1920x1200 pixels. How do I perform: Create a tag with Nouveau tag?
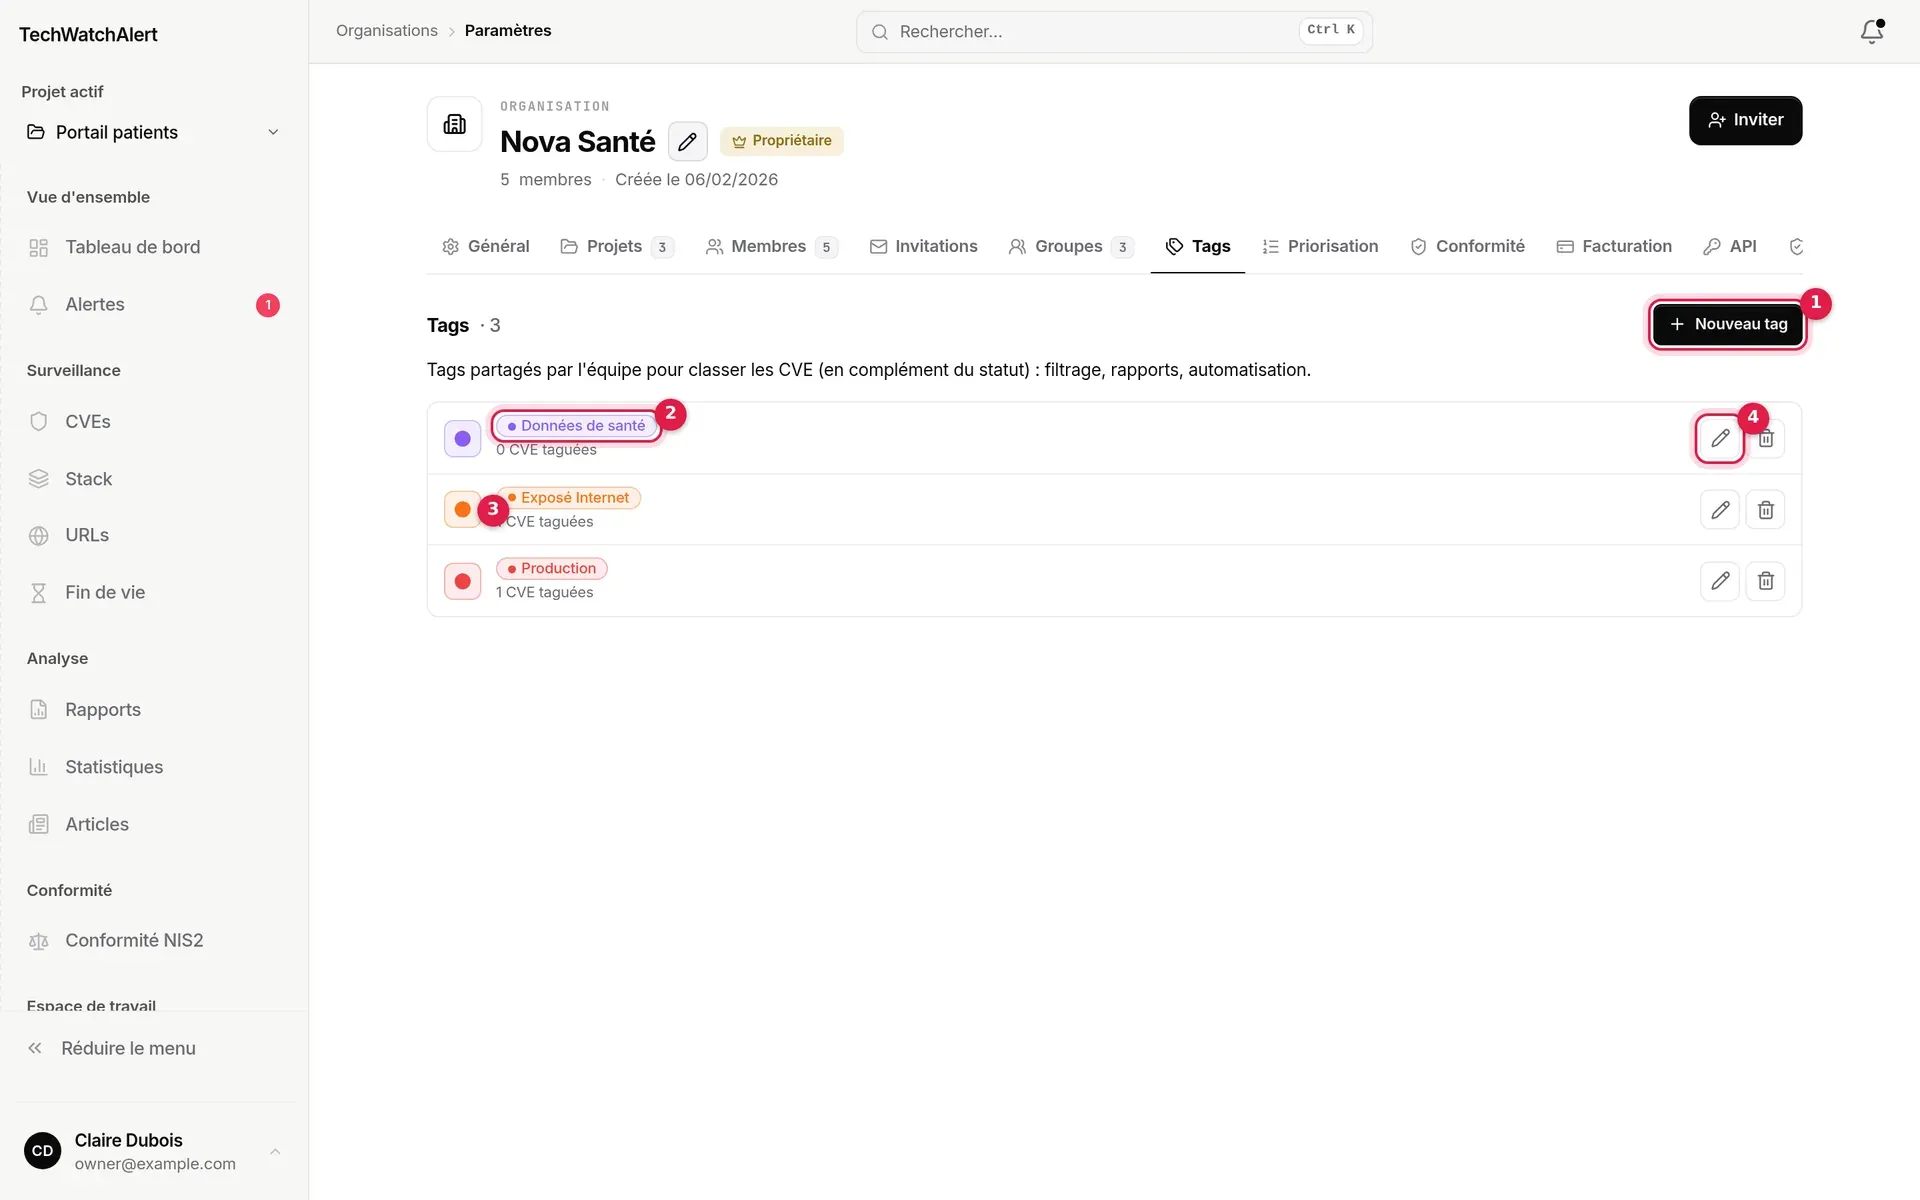click(1728, 324)
